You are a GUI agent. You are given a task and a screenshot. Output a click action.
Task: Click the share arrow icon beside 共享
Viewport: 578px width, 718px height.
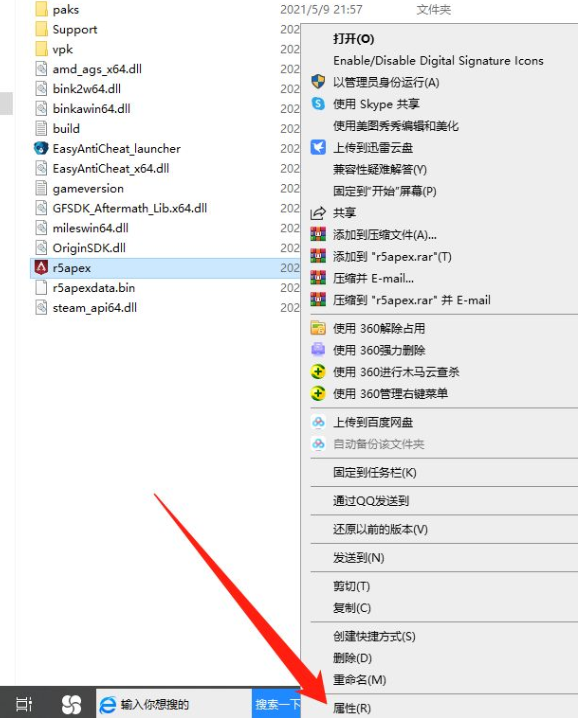[x=318, y=213]
